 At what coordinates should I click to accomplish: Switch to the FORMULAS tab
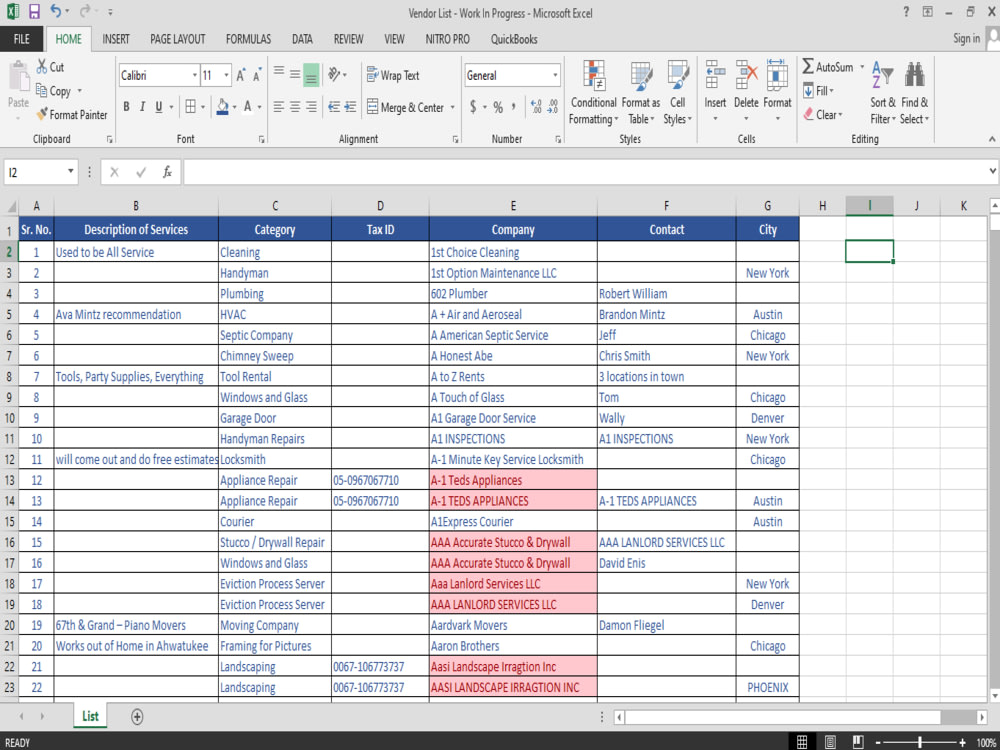coord(248,39)
